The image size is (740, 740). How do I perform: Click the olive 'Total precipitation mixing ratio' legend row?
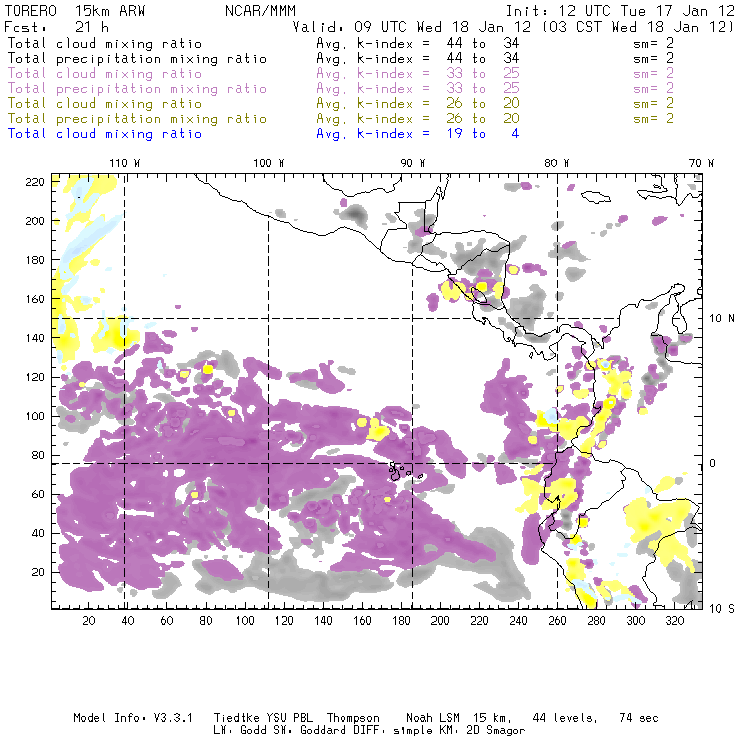(341, 118)
